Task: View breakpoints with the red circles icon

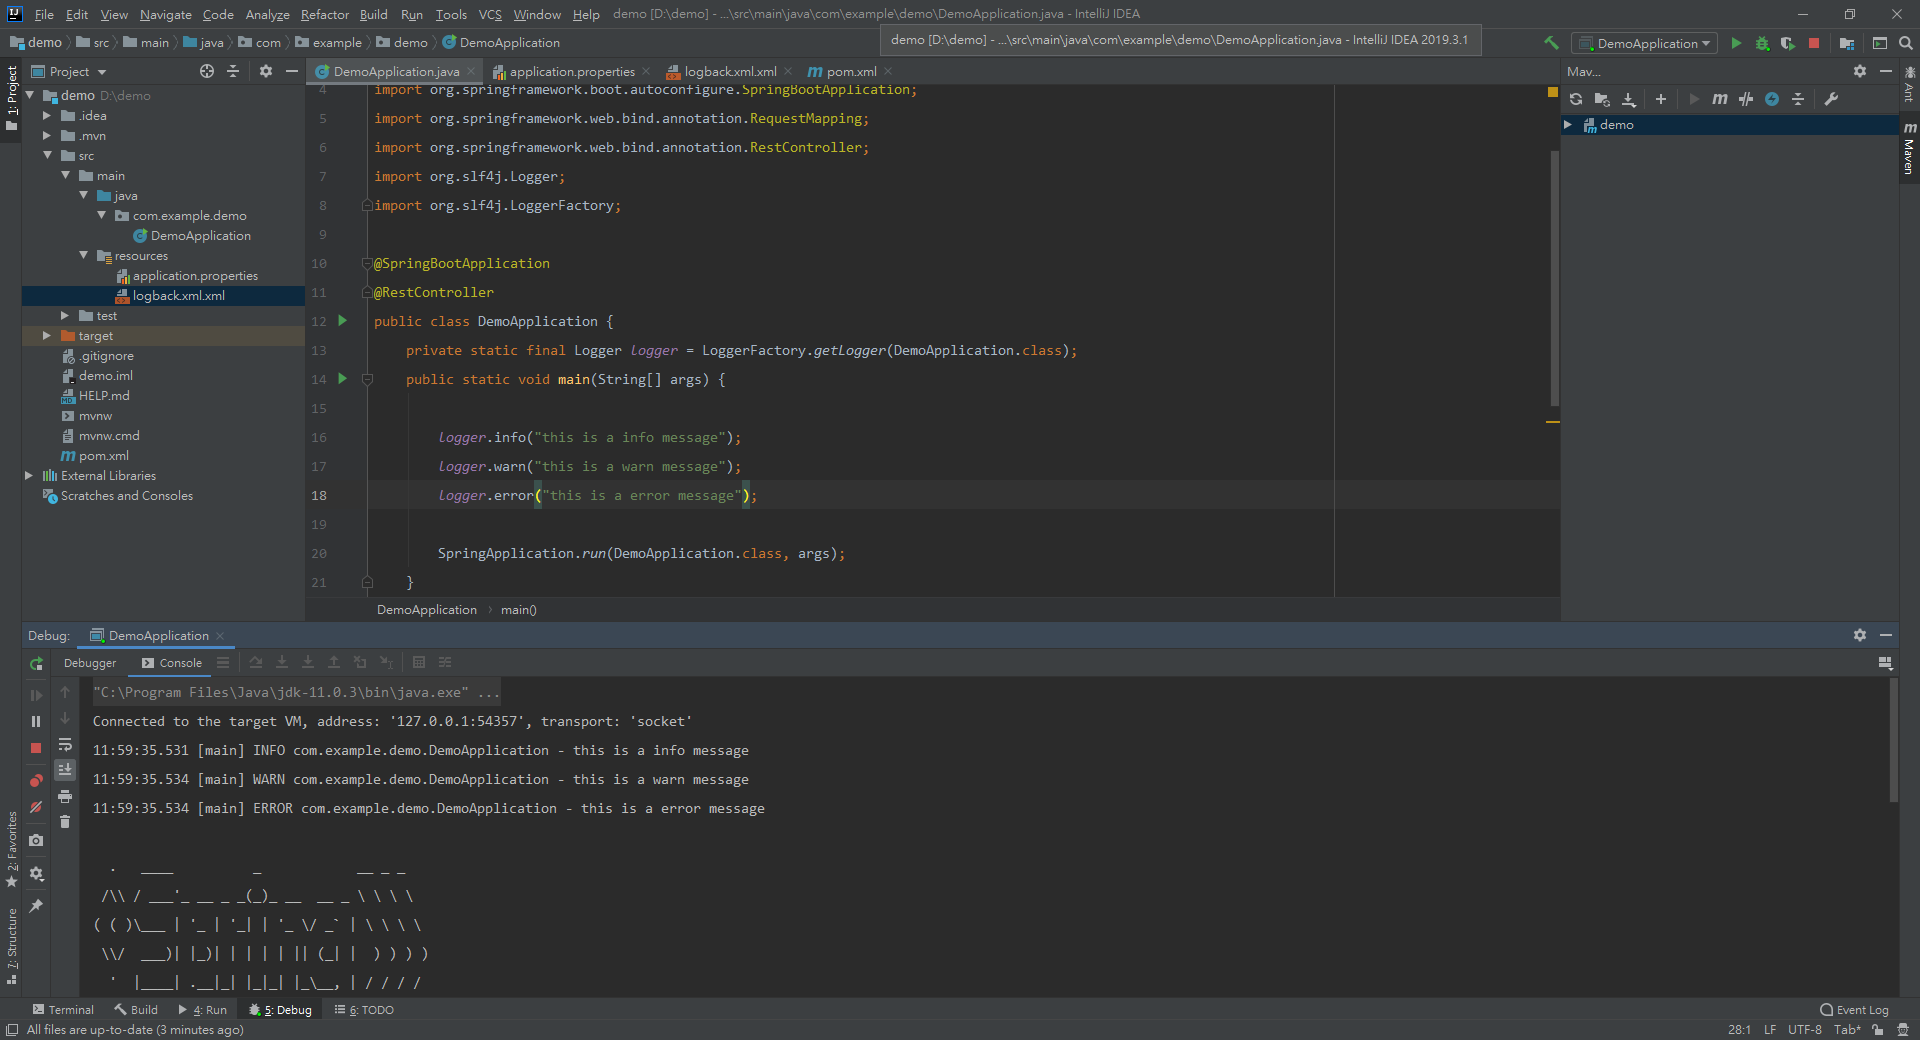Action: coord(36,780)
